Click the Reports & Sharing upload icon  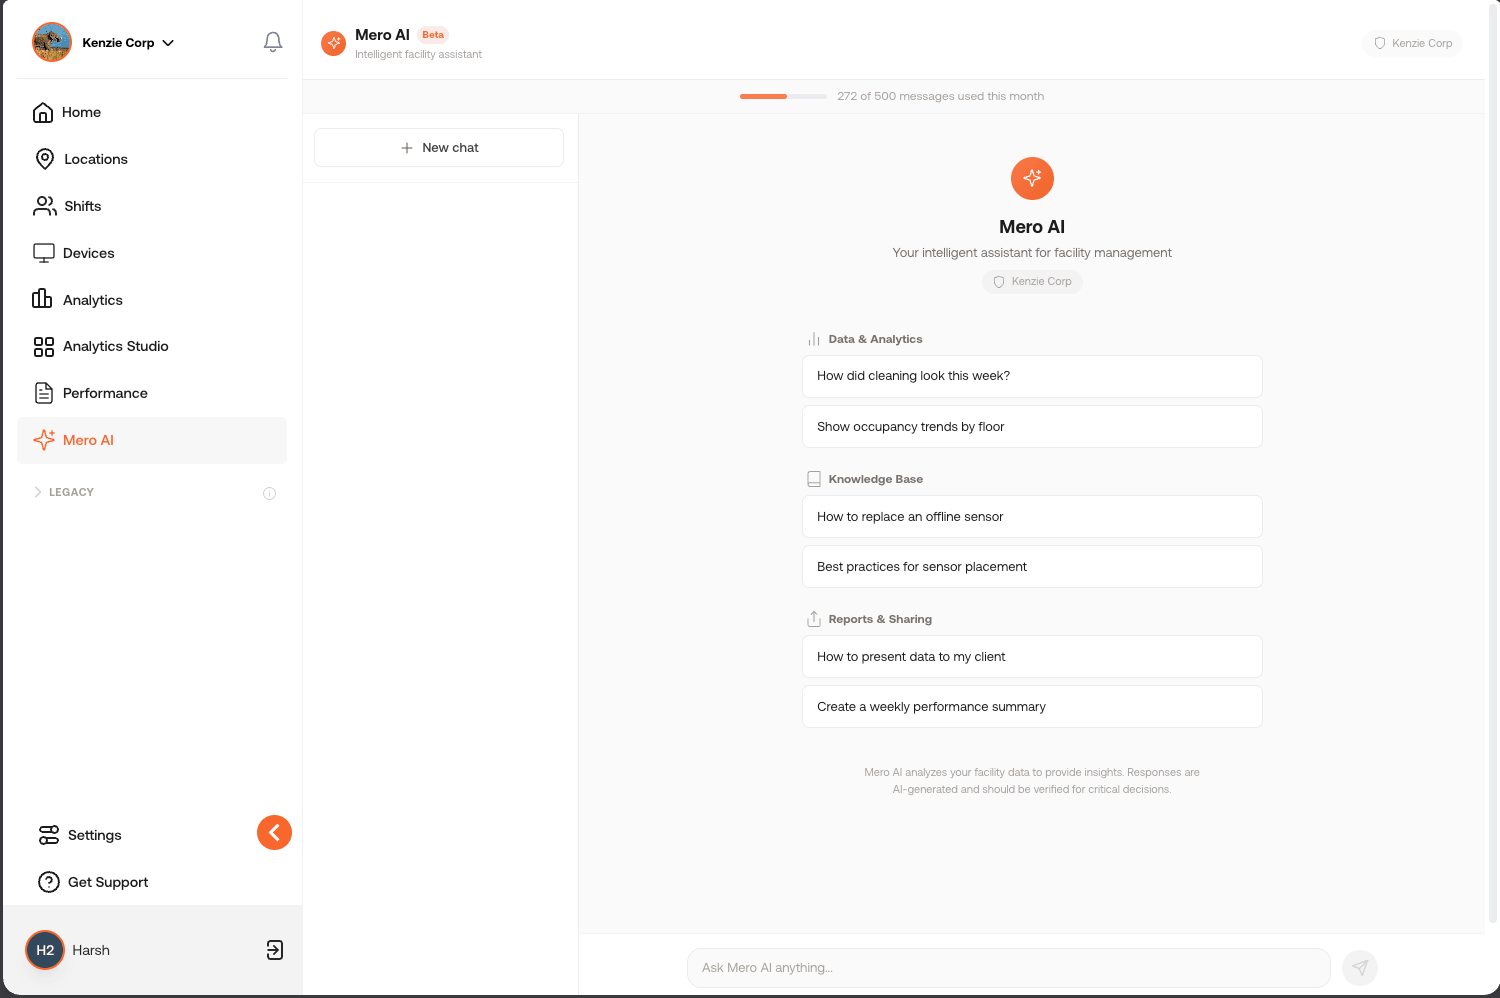pyautogui.click(x=814, y=619)
